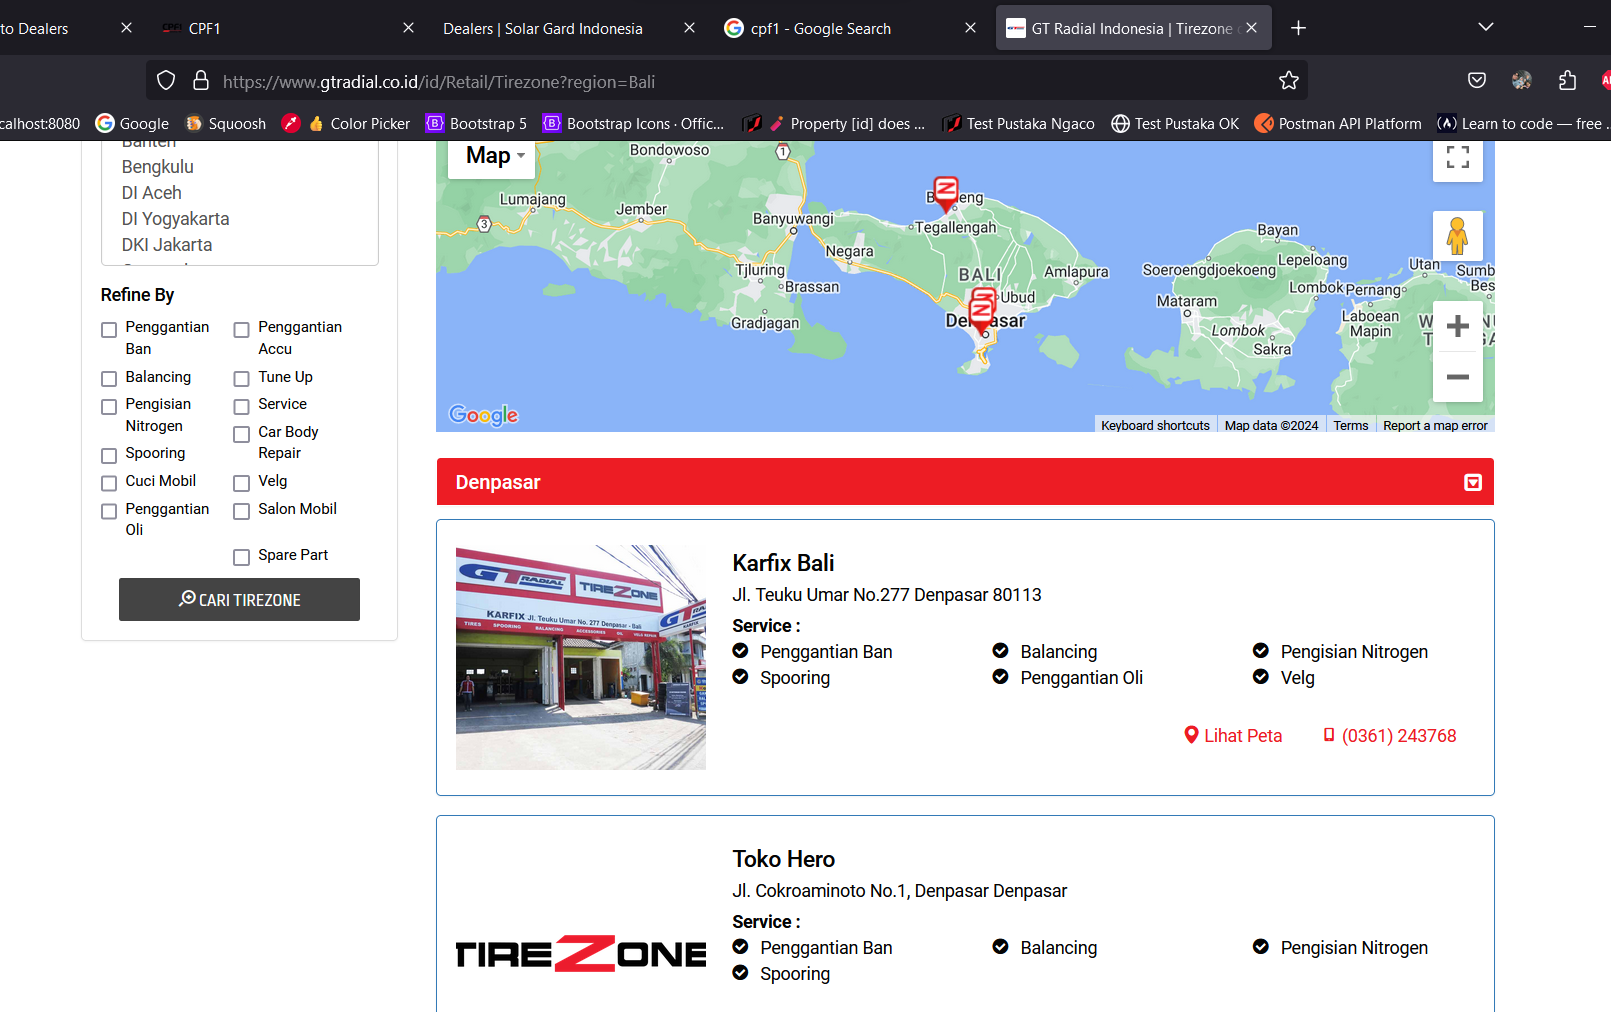Switch to the cpf1 Google Search tab
The height and width of the screenshot is (1012, 1611).
820,28
